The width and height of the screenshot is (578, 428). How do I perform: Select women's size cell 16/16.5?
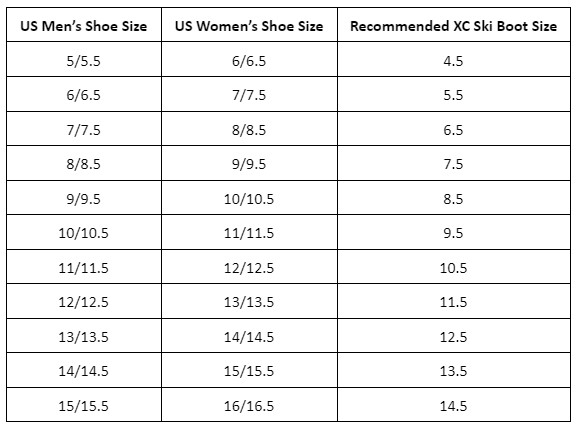coord(249,404)
